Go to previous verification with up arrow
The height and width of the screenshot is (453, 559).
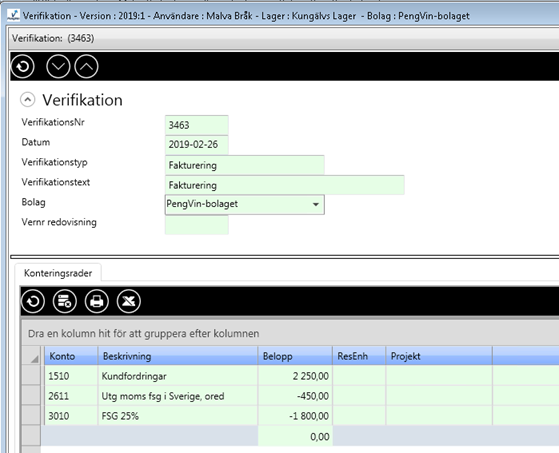point(86,66)
